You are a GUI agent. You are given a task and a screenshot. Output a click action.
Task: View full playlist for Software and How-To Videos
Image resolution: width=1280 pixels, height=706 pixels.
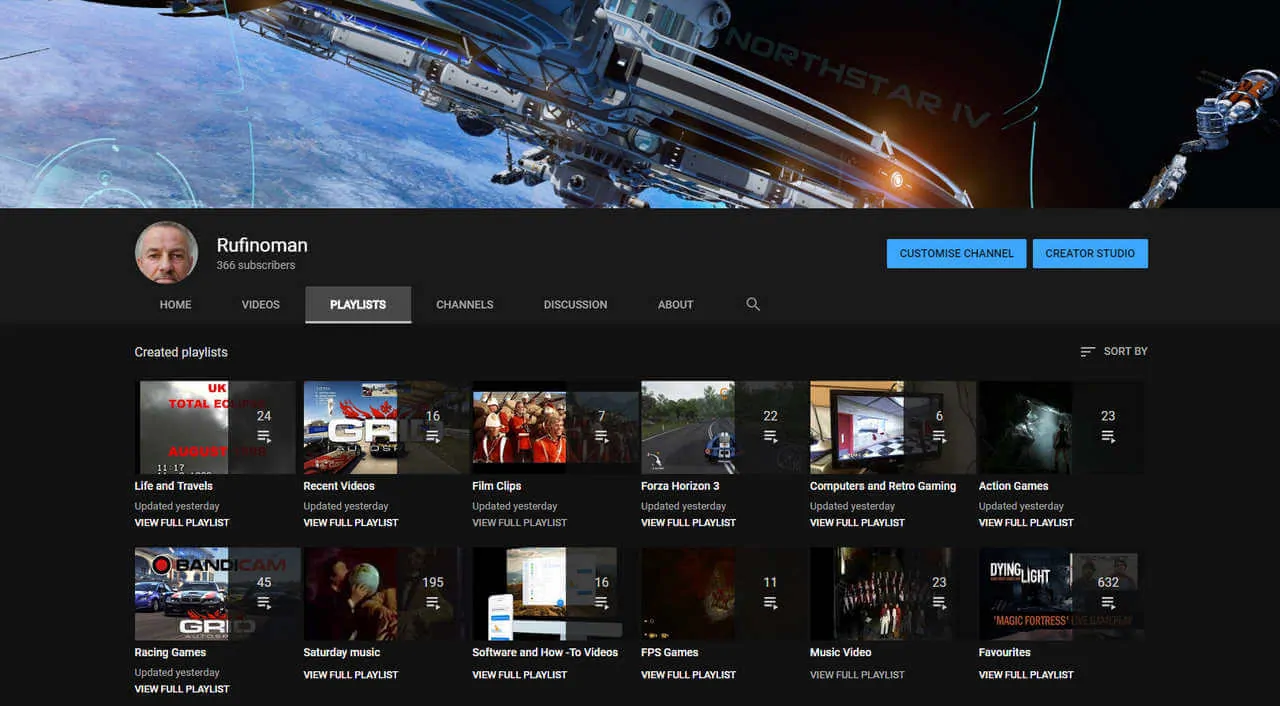(520, 675)
